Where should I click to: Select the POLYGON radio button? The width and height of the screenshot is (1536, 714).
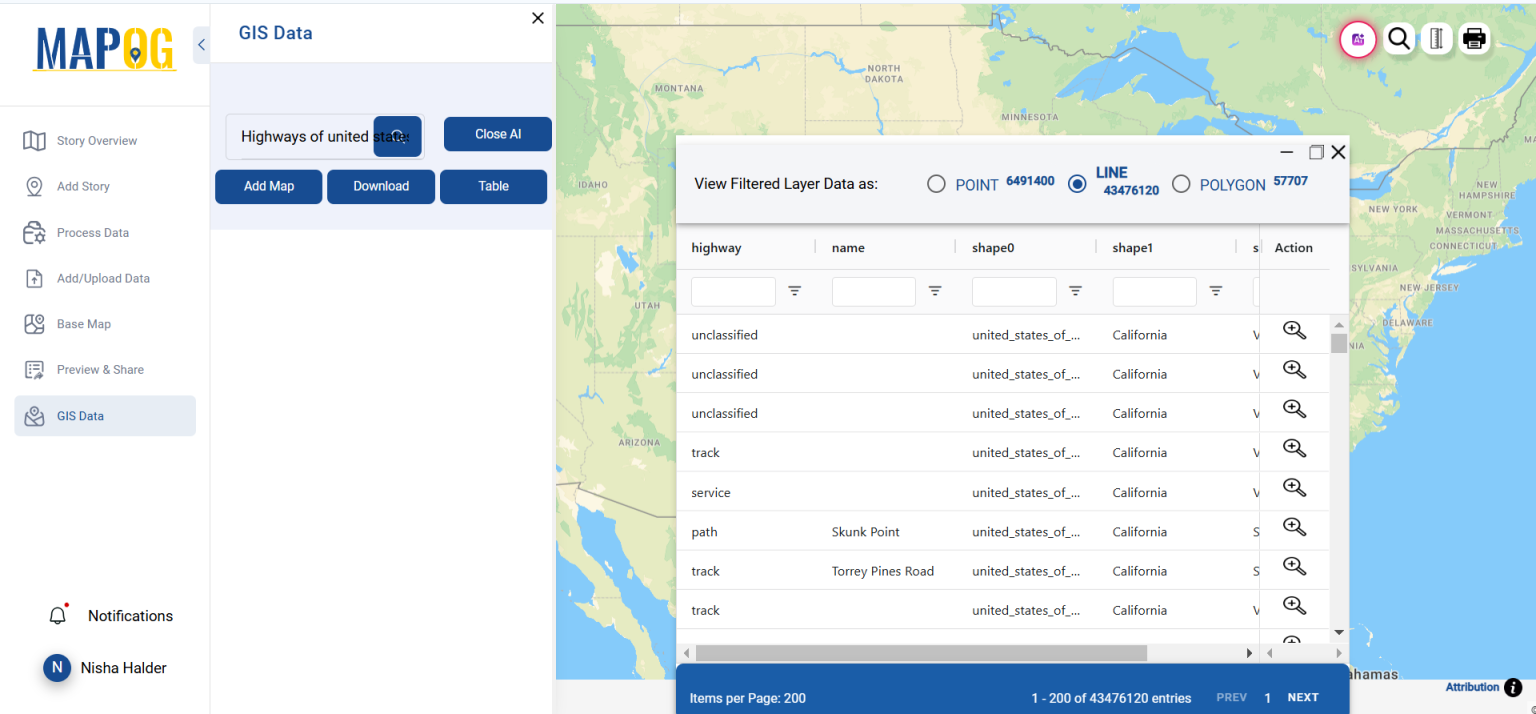tap(1181, 183)
